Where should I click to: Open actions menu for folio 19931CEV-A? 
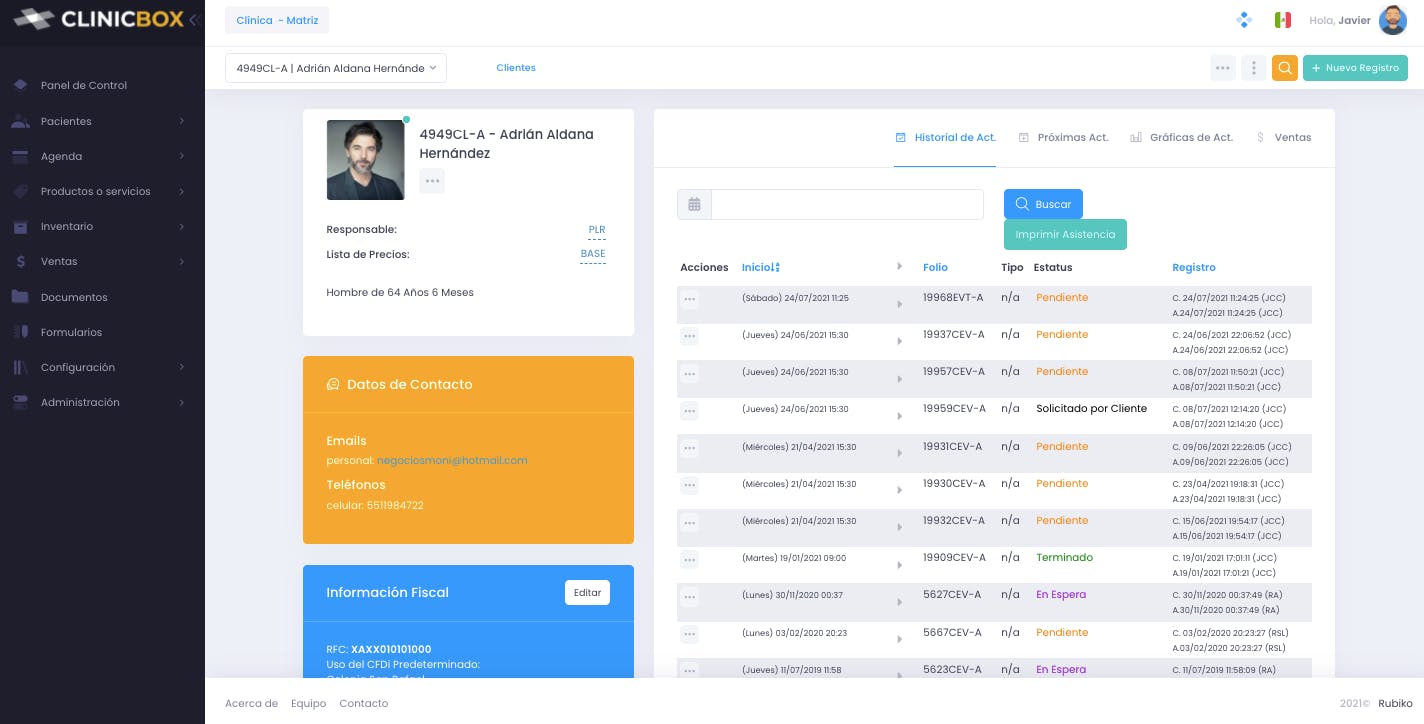689,448
